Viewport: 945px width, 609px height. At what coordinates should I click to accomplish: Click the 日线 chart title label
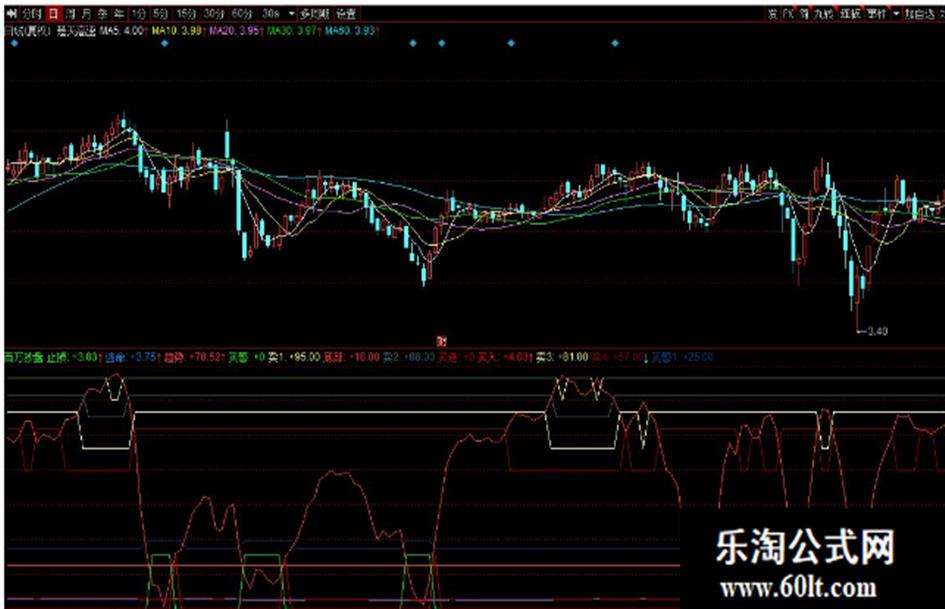tap(28, 30)
